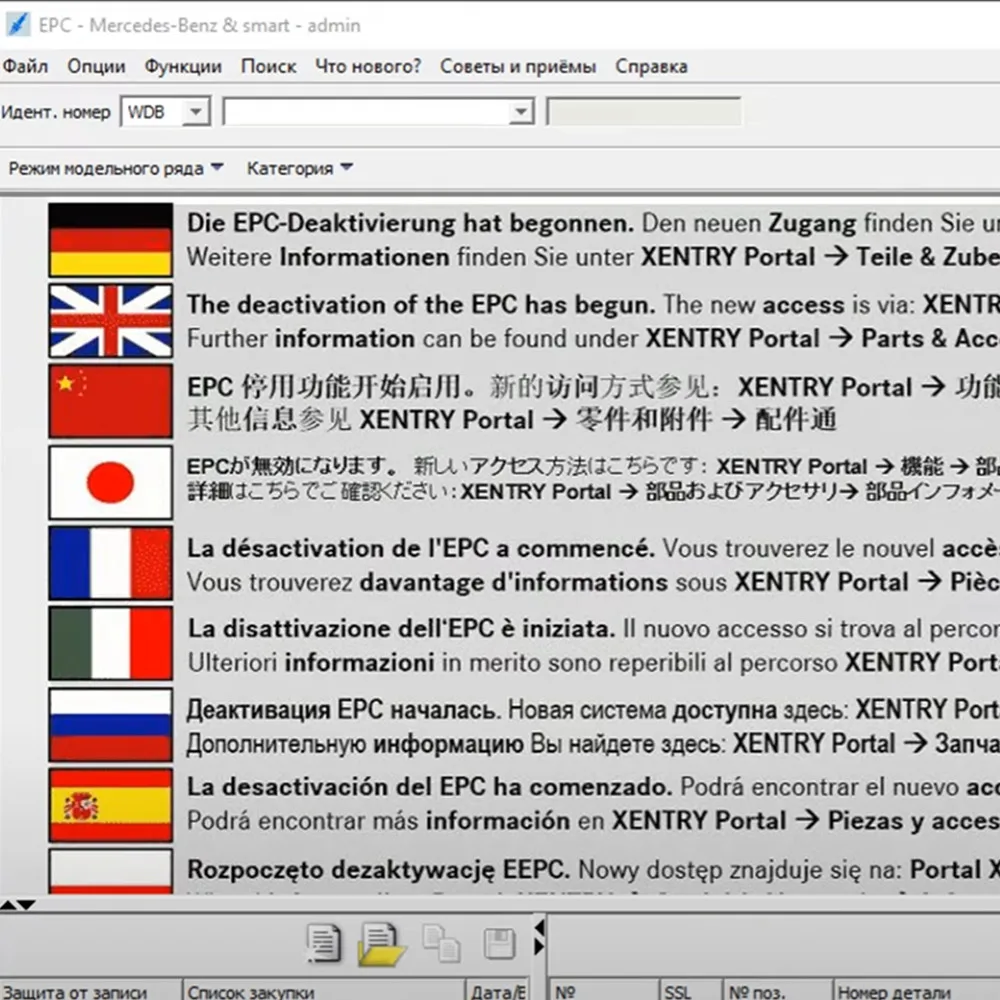Click the Chinese flag image
This screenshot has width=1000, height=1000.
point(111,401)
